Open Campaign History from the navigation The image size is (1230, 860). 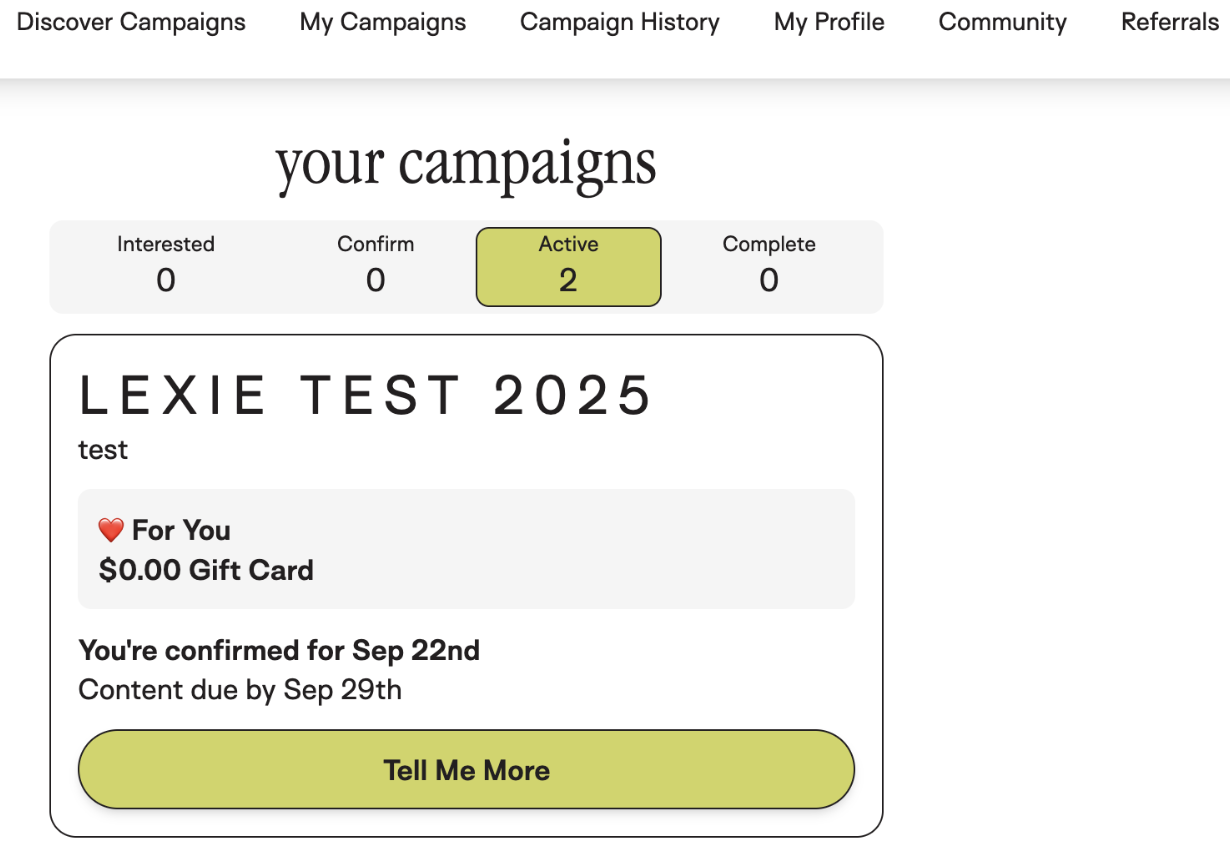pos(620,22)
